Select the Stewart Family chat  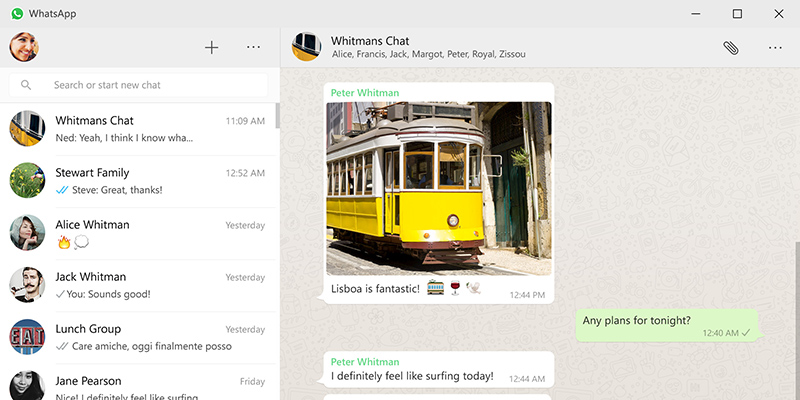(140, 181)
